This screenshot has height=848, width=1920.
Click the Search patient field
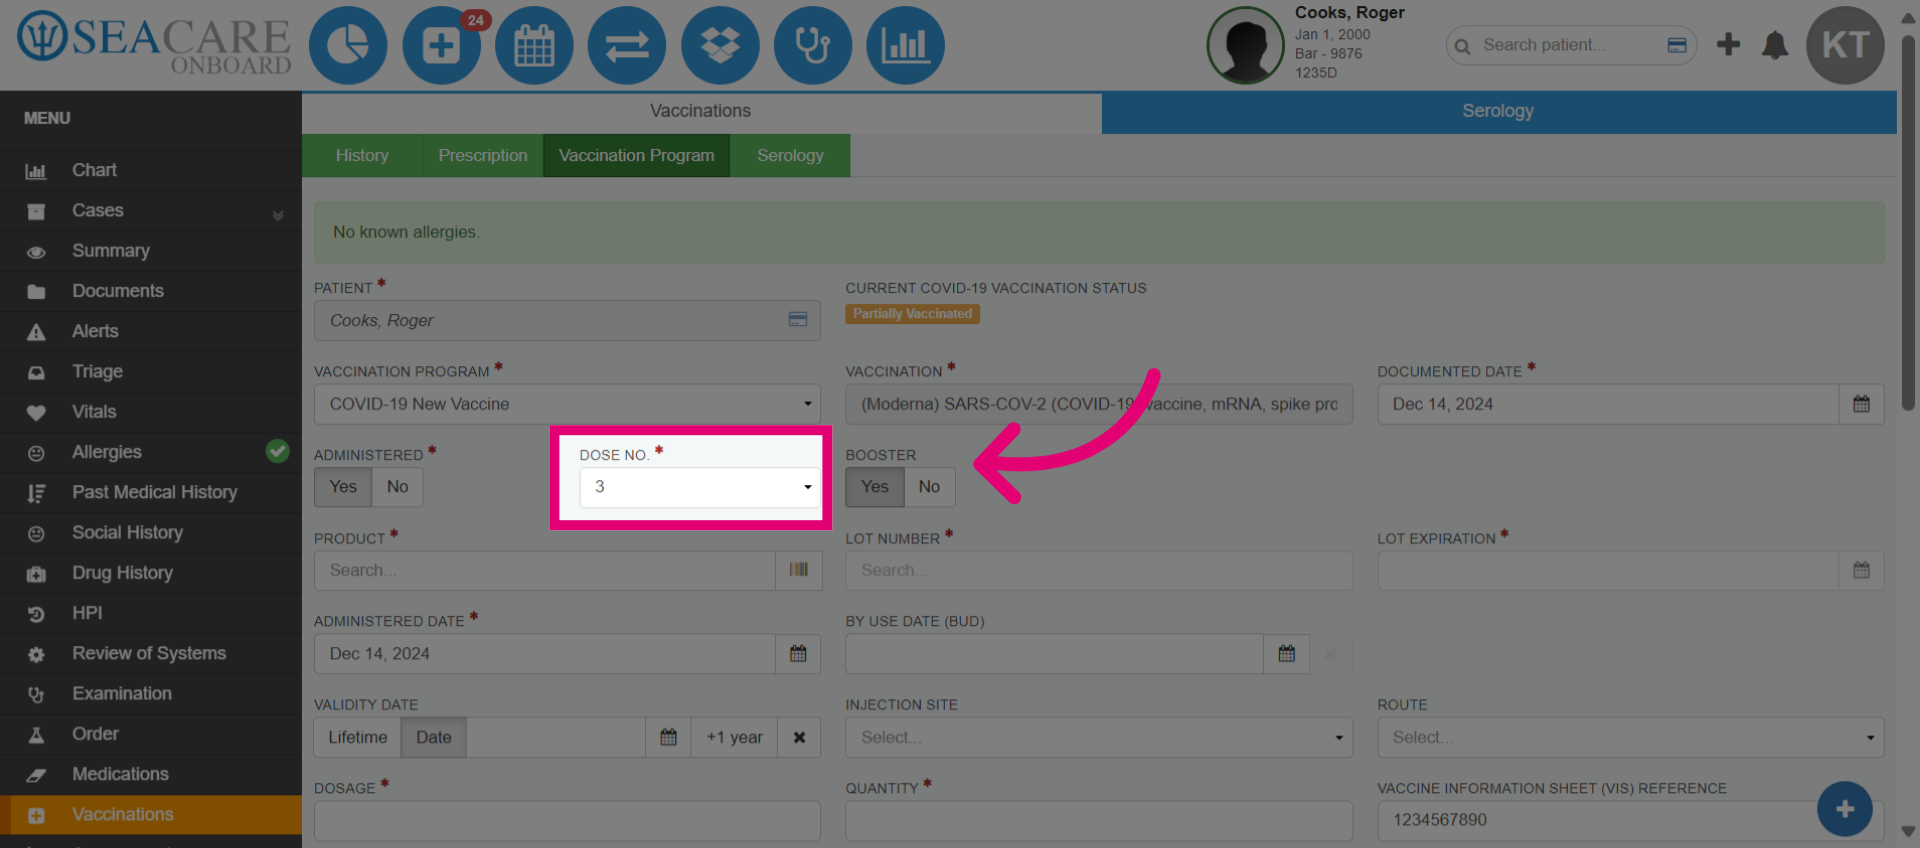1570,45
